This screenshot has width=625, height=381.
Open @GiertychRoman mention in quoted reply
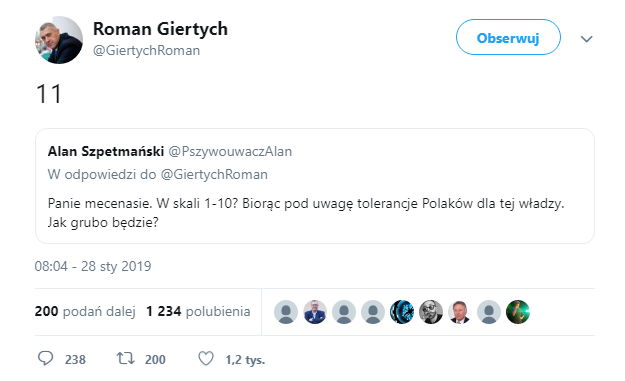pyautogui.click(x=214, y=175)
